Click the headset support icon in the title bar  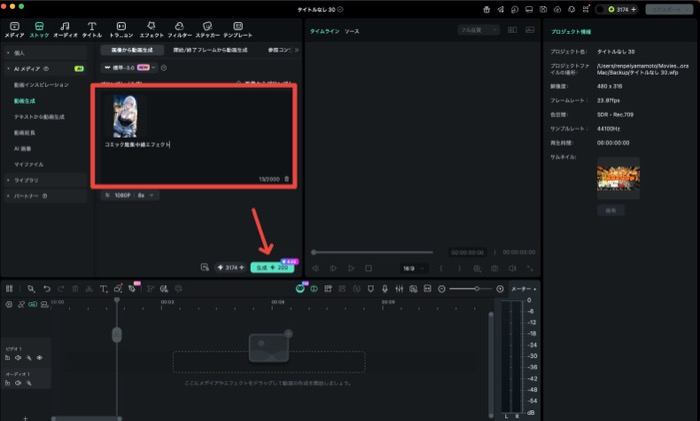click(x=571, y=9)
